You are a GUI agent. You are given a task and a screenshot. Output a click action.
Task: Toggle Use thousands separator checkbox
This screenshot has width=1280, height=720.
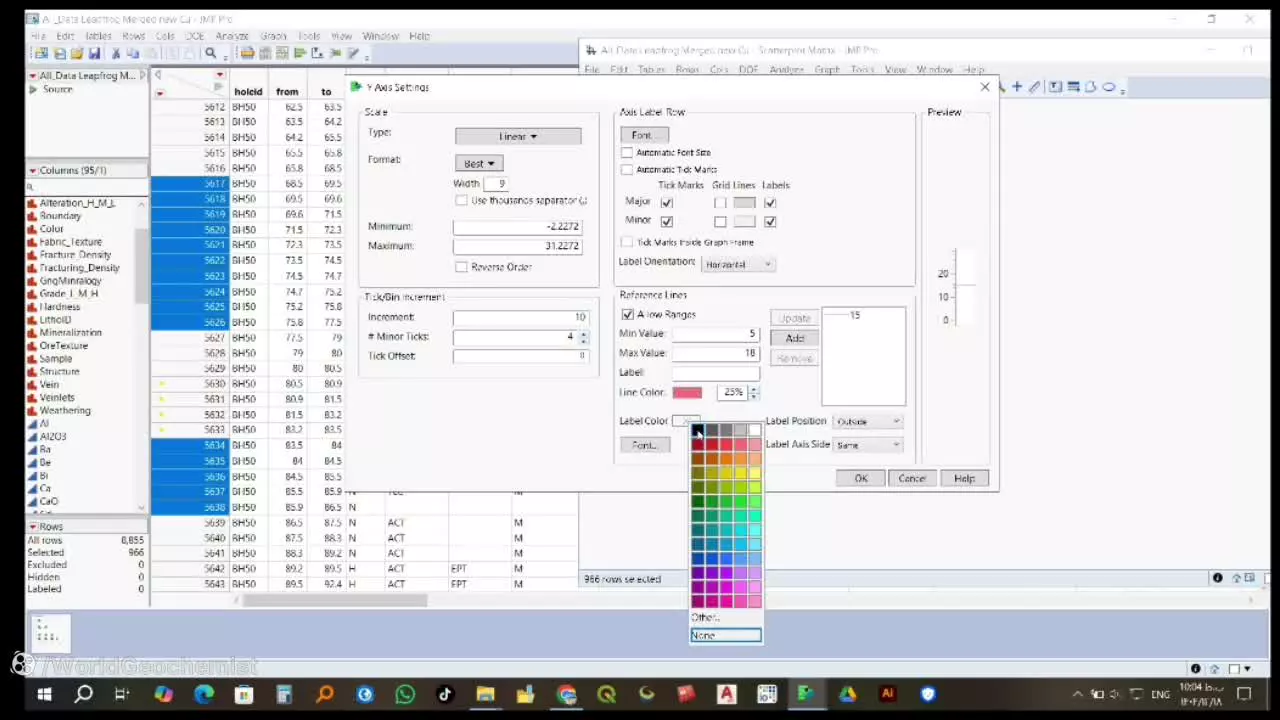[x=461, y=200]
